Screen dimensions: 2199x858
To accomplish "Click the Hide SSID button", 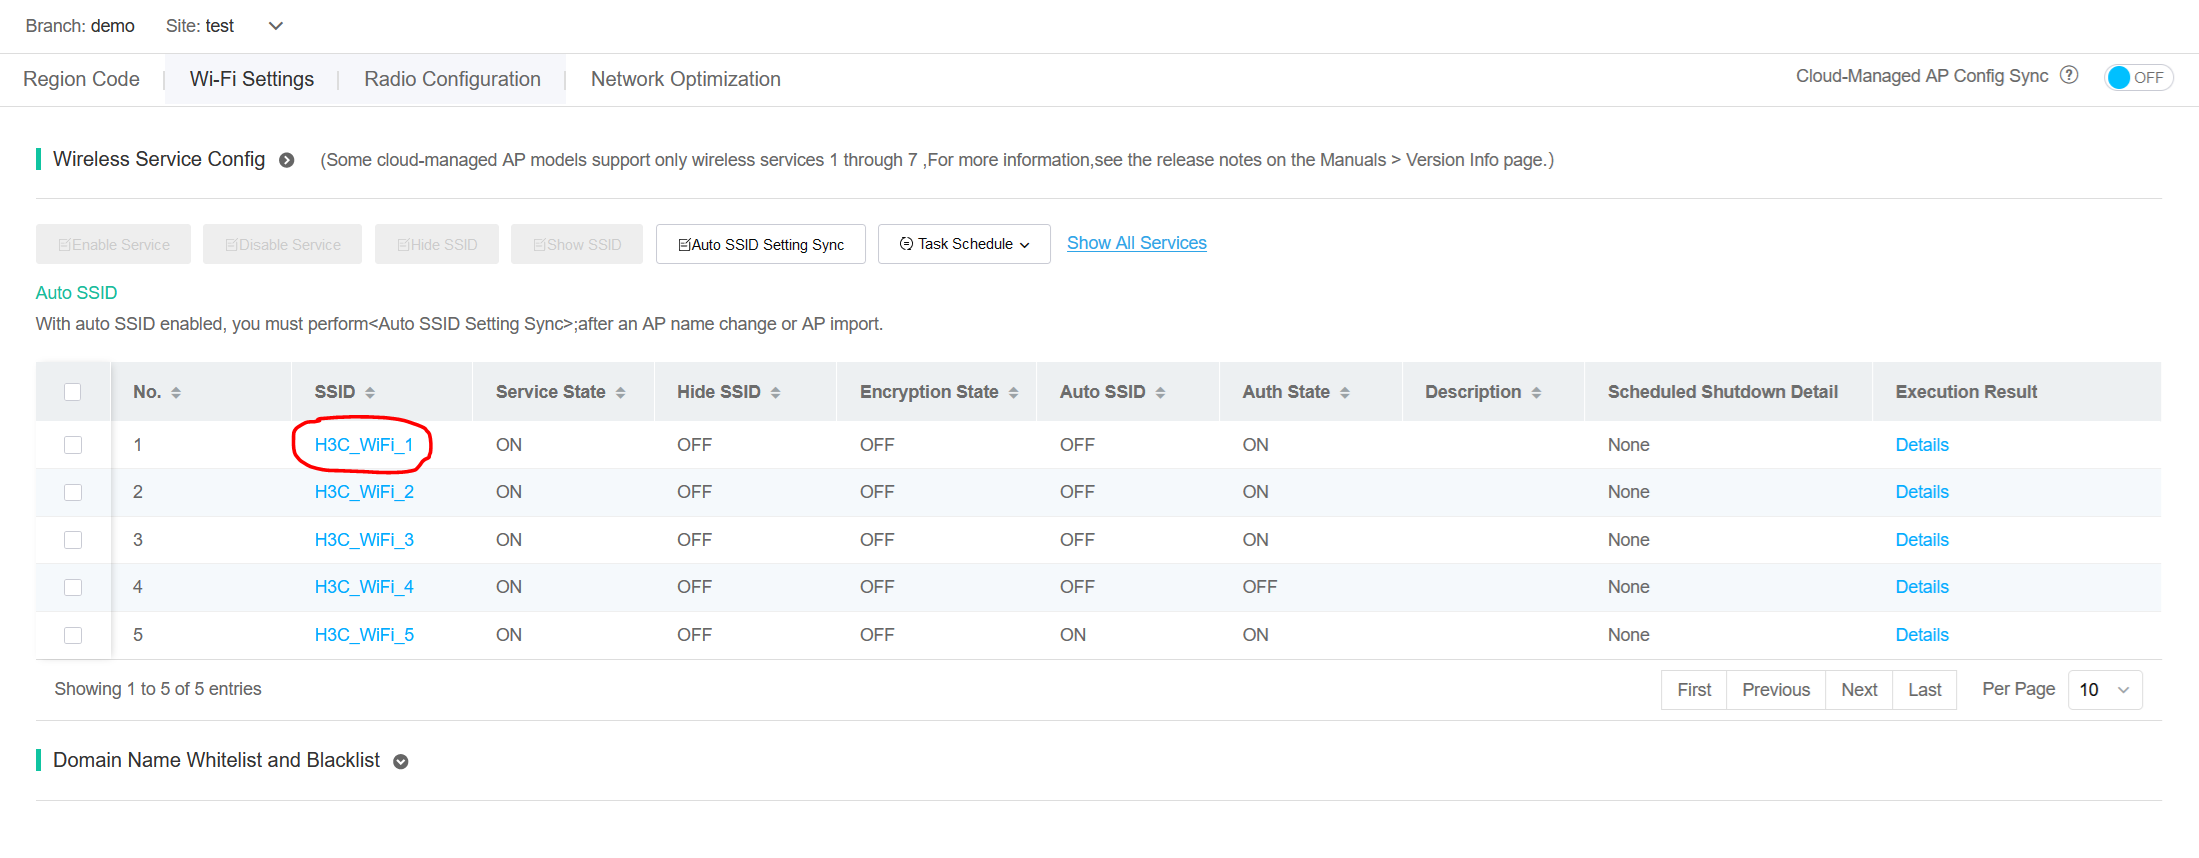I will click(437, 244).
